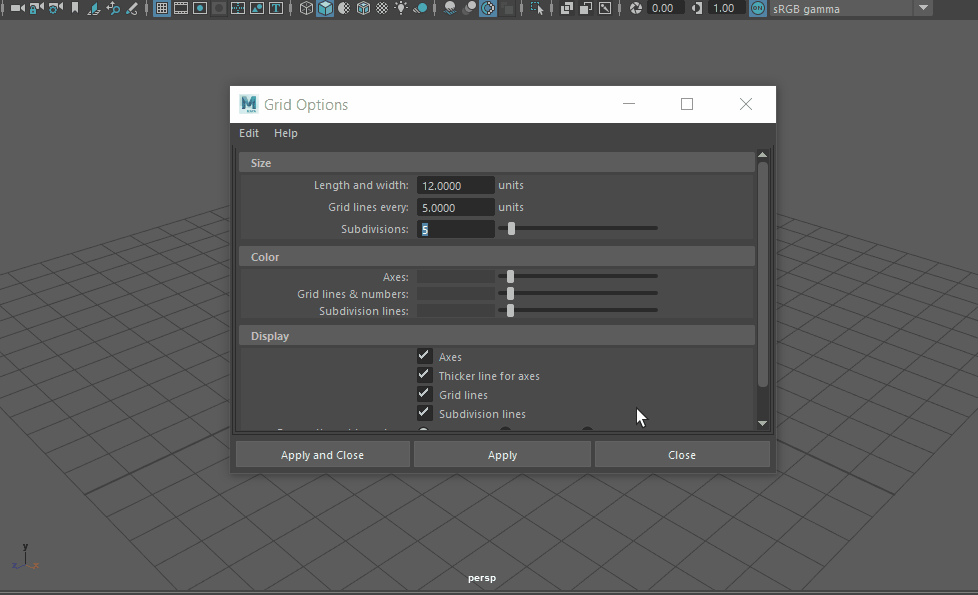Disable the Subdivision lines checkbox
The width and height of the screenshot is (978, 595).
click(x=424, y=413)
